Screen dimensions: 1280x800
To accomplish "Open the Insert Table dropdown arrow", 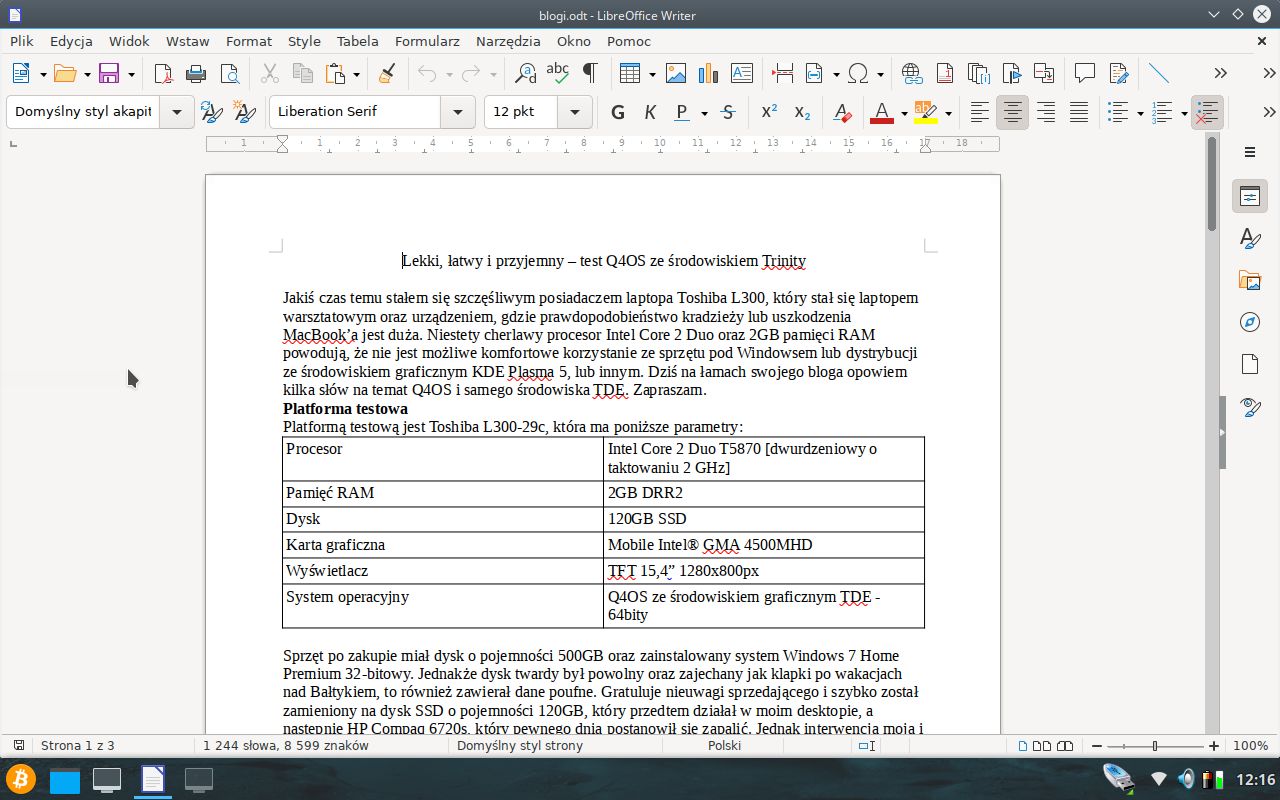I will (652, 73).
